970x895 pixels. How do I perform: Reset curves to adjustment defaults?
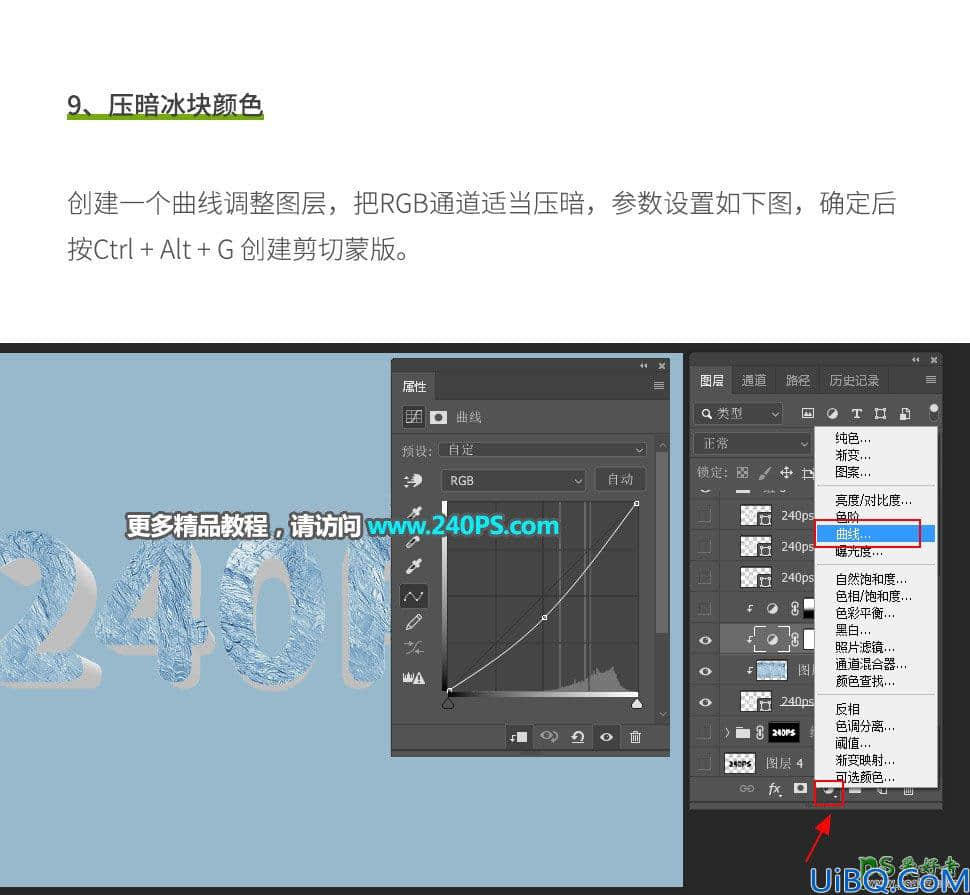(x=578, y=737)
